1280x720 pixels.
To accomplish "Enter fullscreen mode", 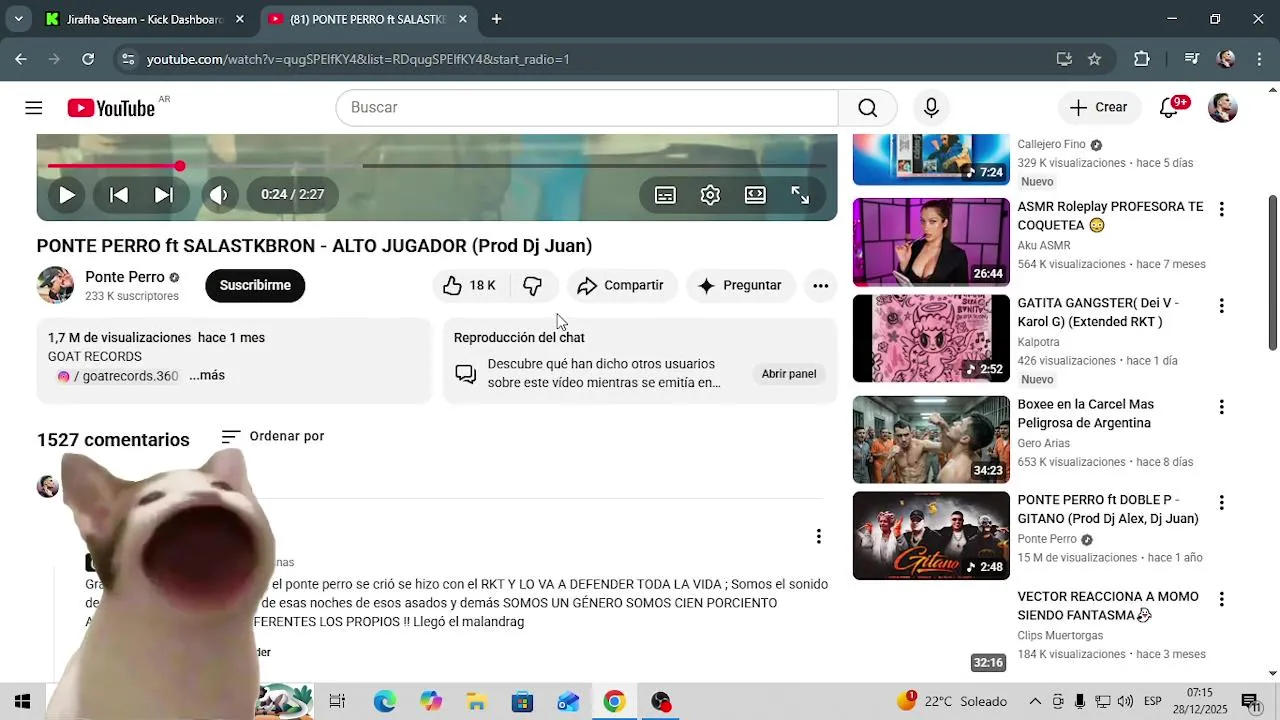I will point(800,195).
